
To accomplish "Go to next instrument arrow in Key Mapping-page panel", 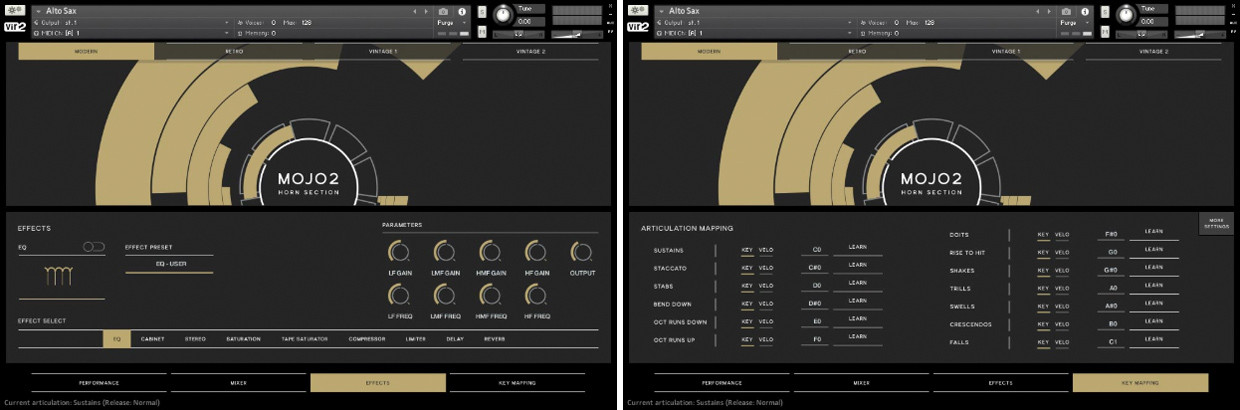I will pyautogui.click(x=1049, y=11).
